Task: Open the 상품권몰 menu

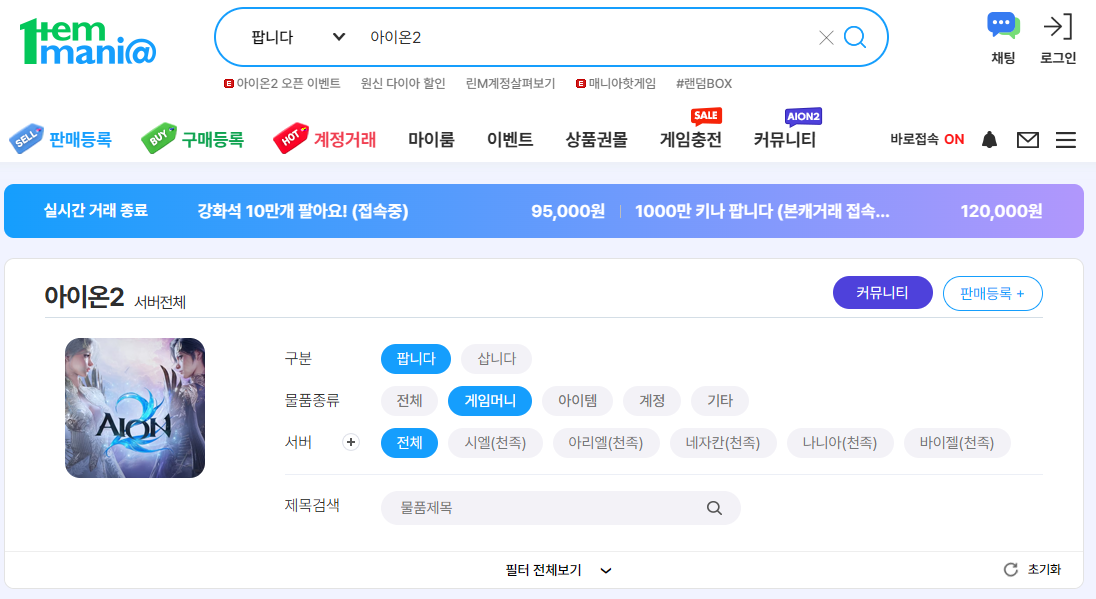Action: 596,140
